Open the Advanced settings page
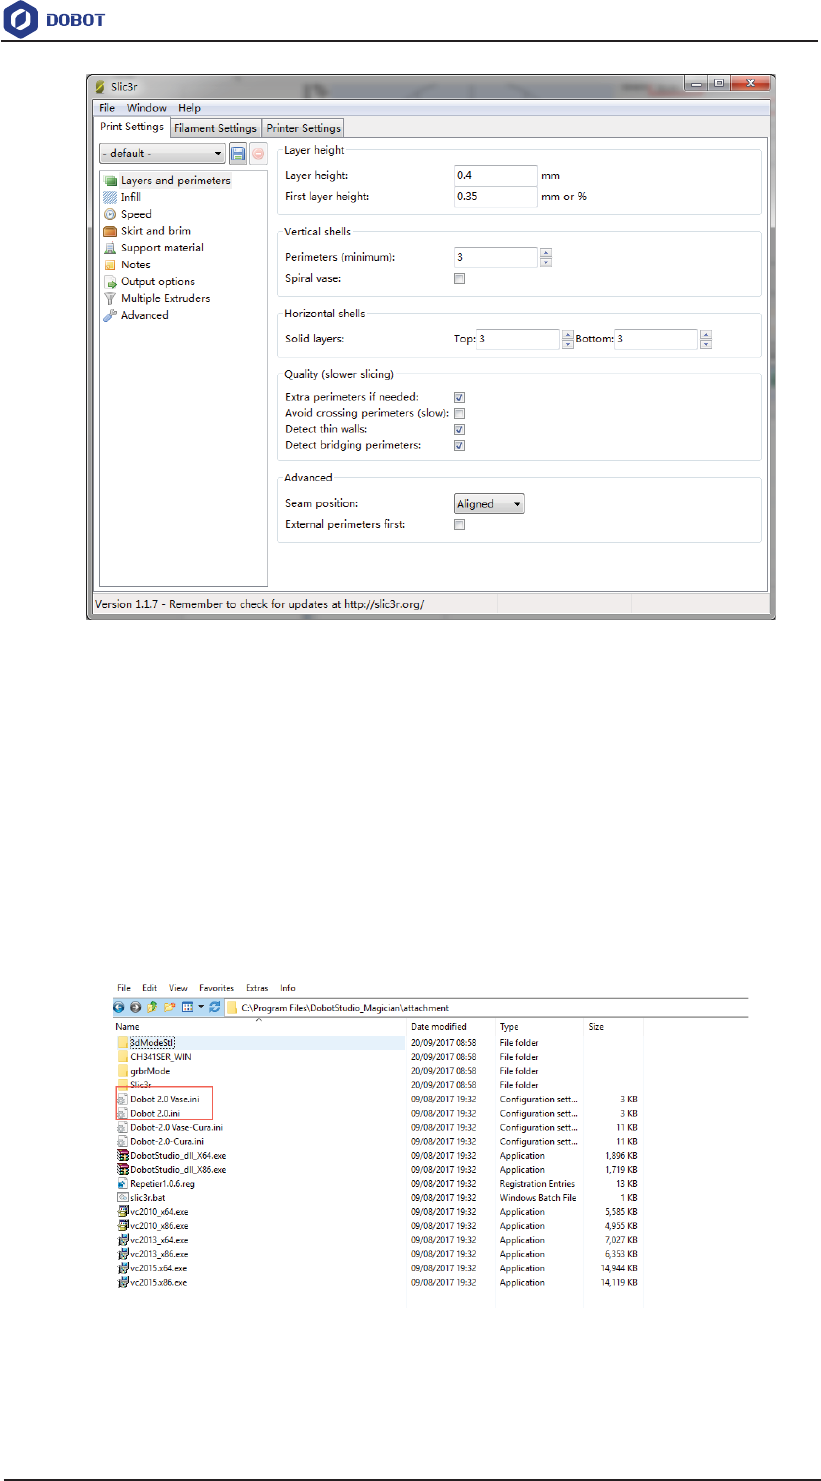The image size is (821, 1481). coord(136,315)
